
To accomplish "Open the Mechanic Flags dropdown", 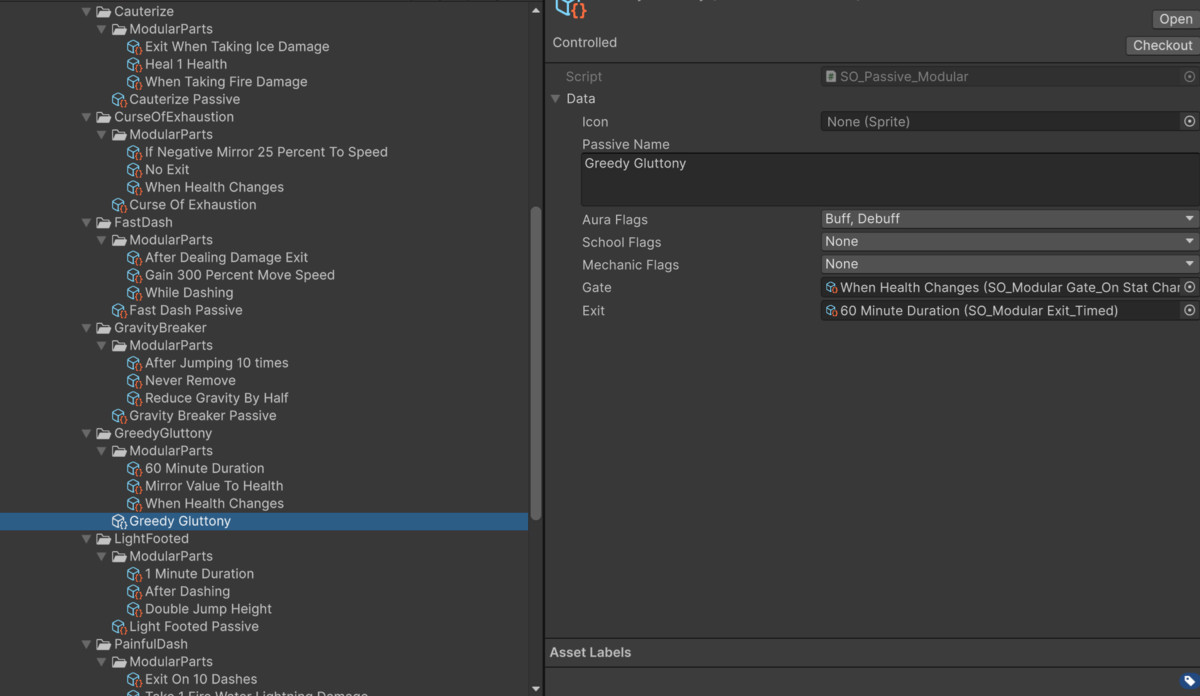I will point(1009,264).
